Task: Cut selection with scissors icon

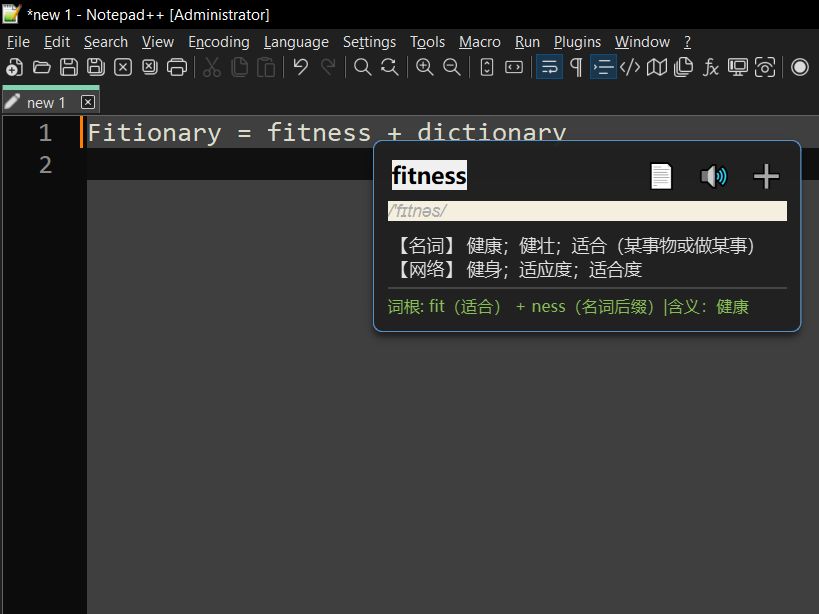Action: 212,67
